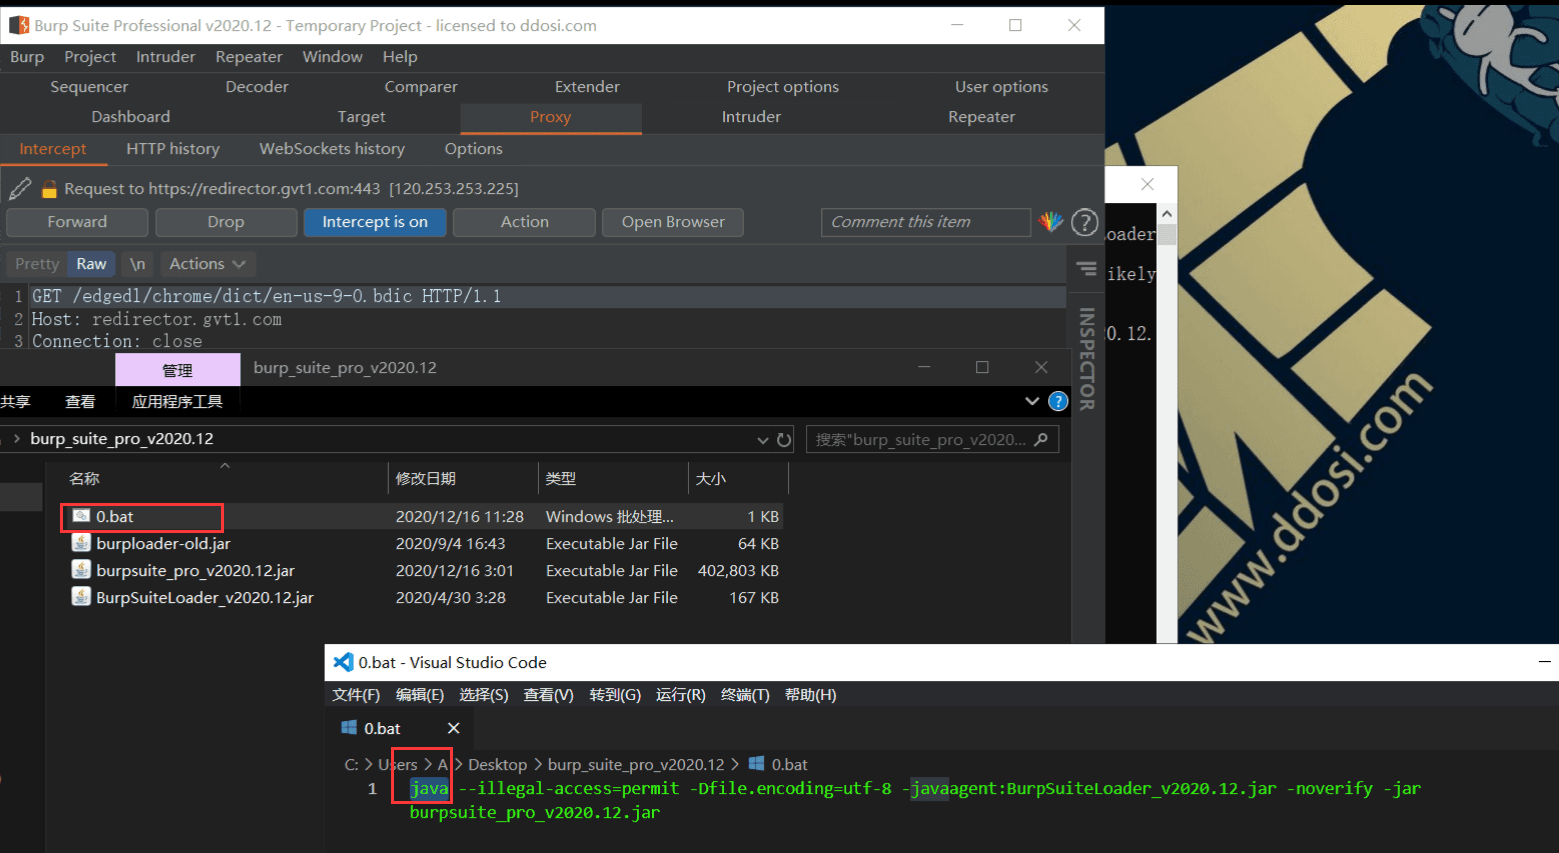The image size is (1559, 853).
Task: Open the Help menu in Burp
Action: [x=400, y=57]
